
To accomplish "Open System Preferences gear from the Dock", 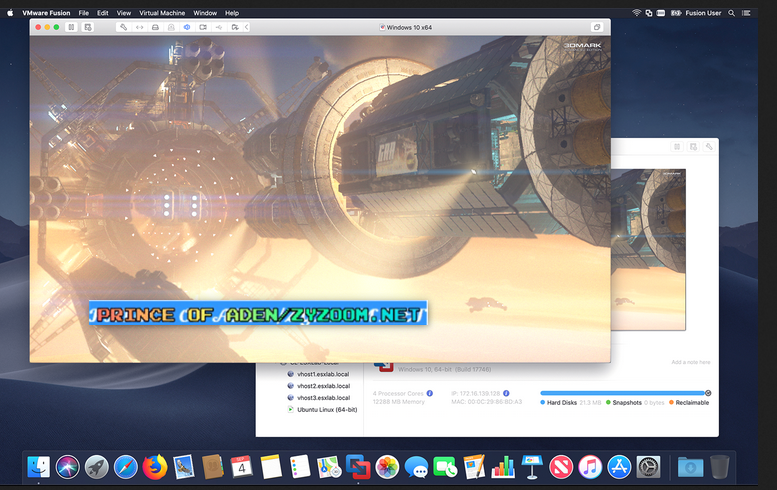I will [649, 467].
